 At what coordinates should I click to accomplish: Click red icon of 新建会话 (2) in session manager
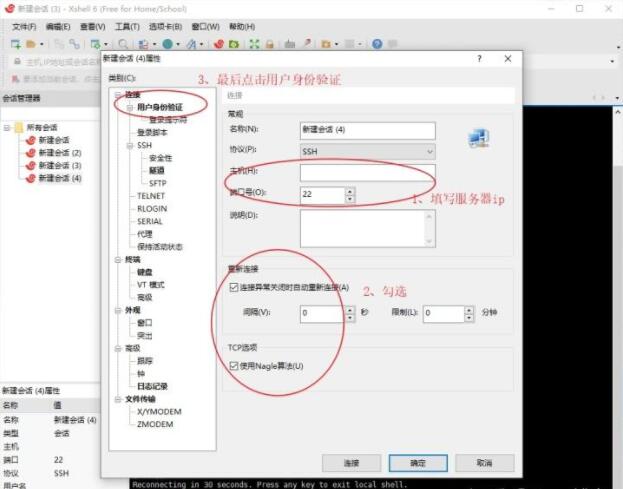31,153
